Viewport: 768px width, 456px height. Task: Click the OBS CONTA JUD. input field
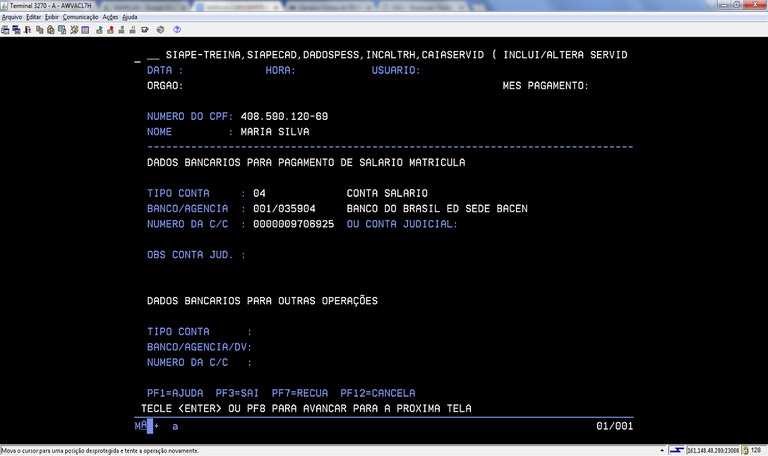(x=300, y=255)
